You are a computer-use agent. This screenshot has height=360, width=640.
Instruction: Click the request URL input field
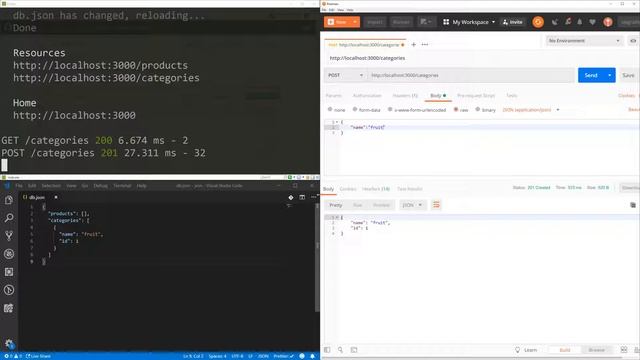[x=471, y=75]
